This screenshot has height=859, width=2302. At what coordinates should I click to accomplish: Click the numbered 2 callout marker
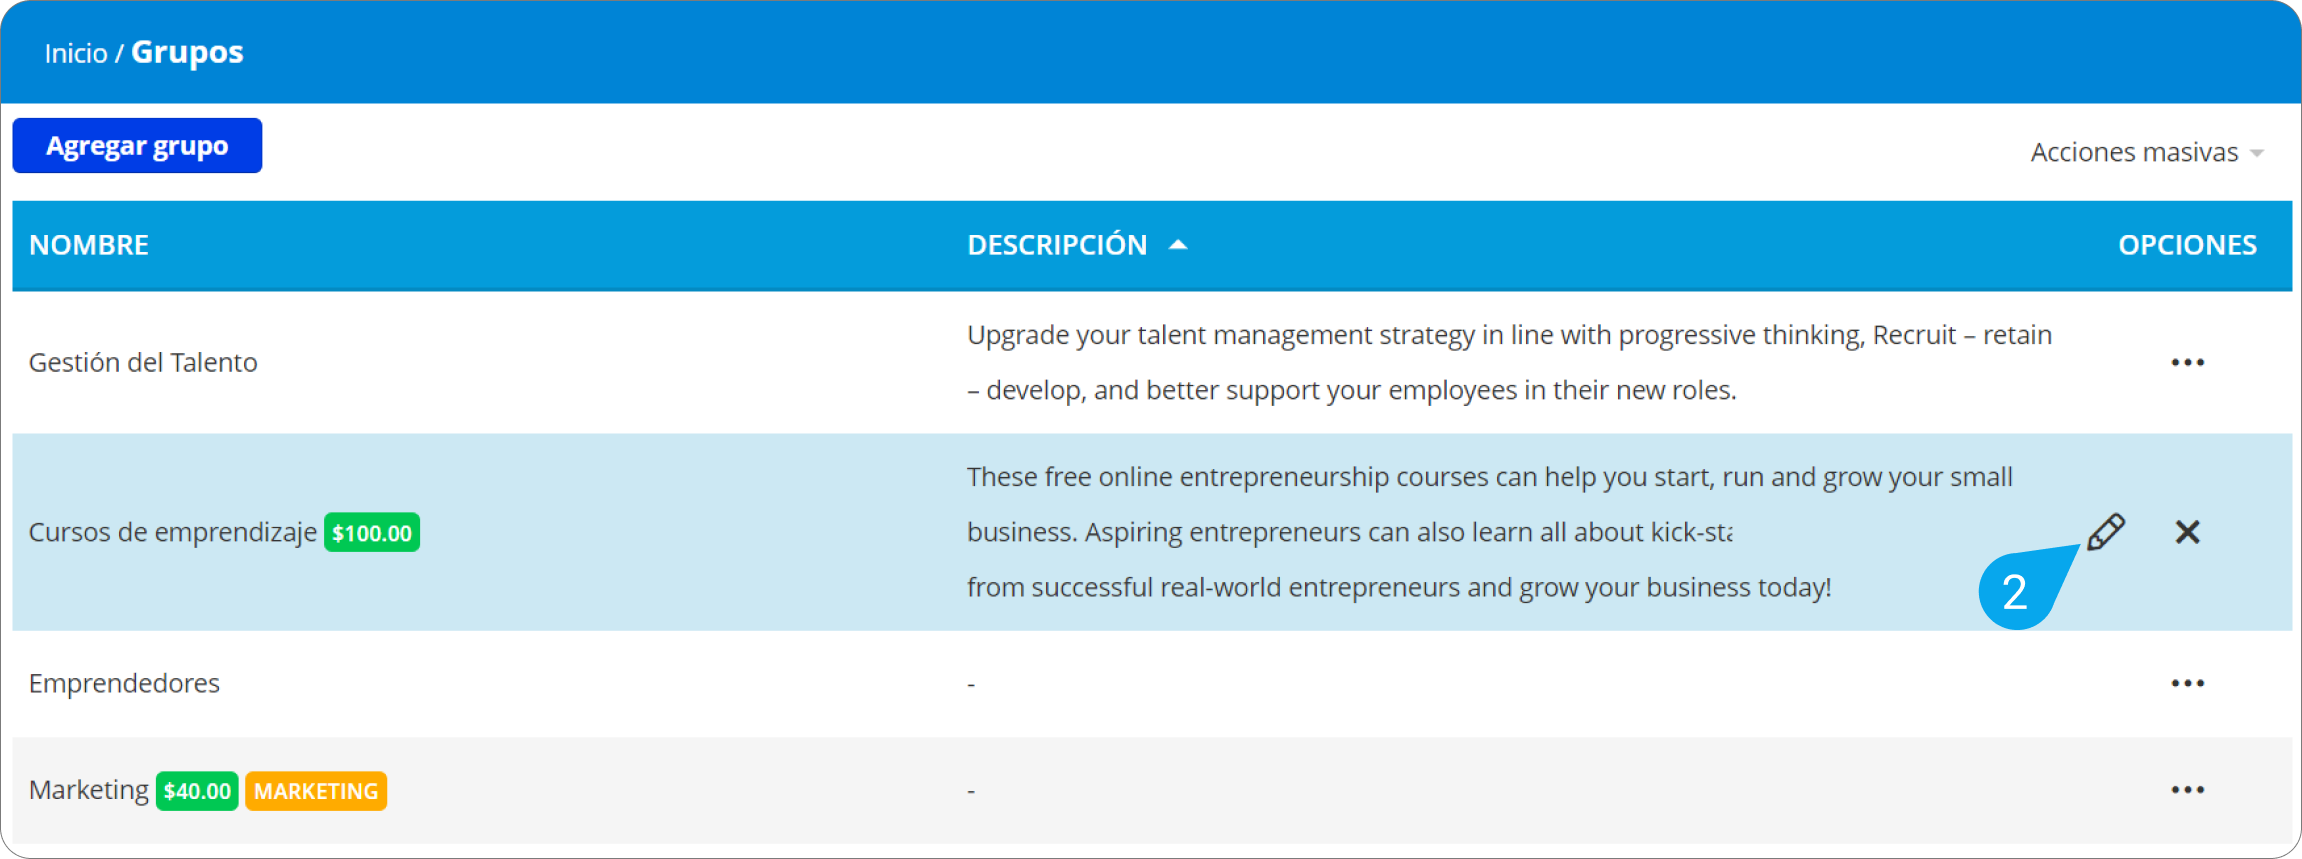click(2015, 592)
